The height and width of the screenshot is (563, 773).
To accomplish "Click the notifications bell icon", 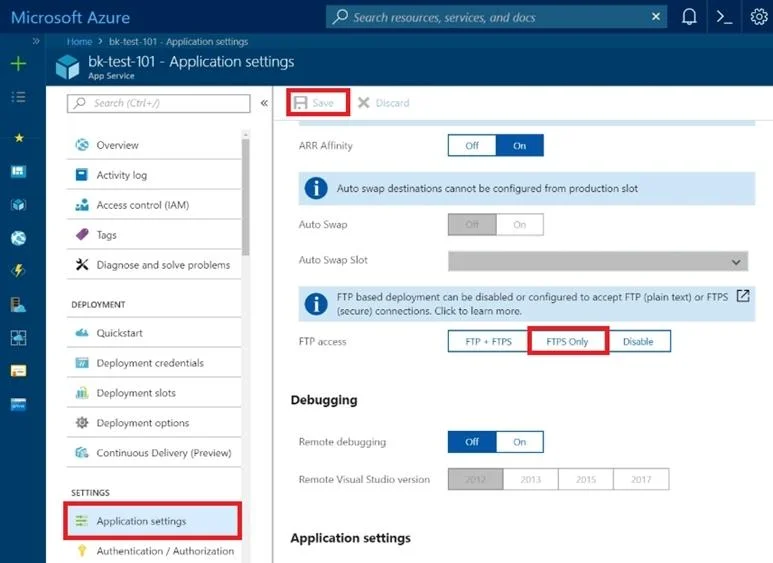I will click(x=689, y=17).
